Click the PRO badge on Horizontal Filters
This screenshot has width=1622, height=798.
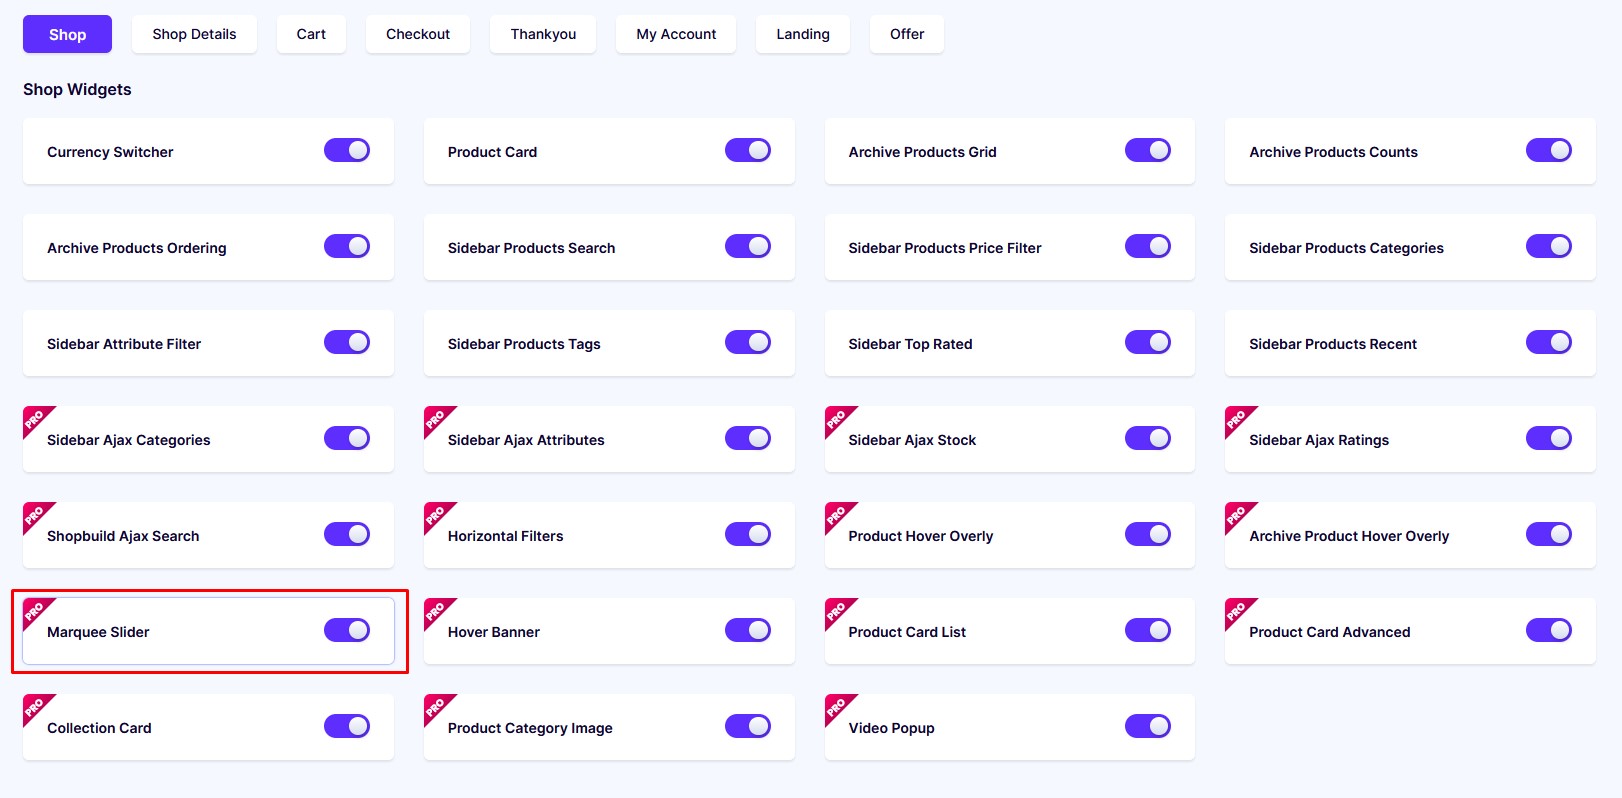(436, 515)
